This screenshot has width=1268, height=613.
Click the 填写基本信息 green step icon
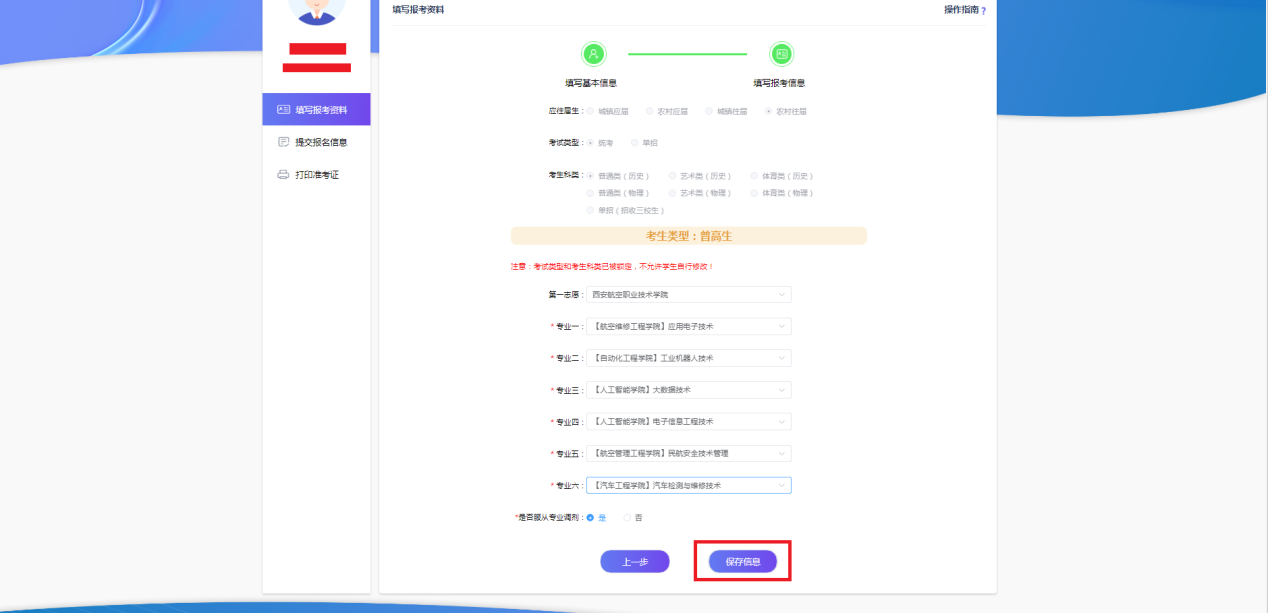594,54
